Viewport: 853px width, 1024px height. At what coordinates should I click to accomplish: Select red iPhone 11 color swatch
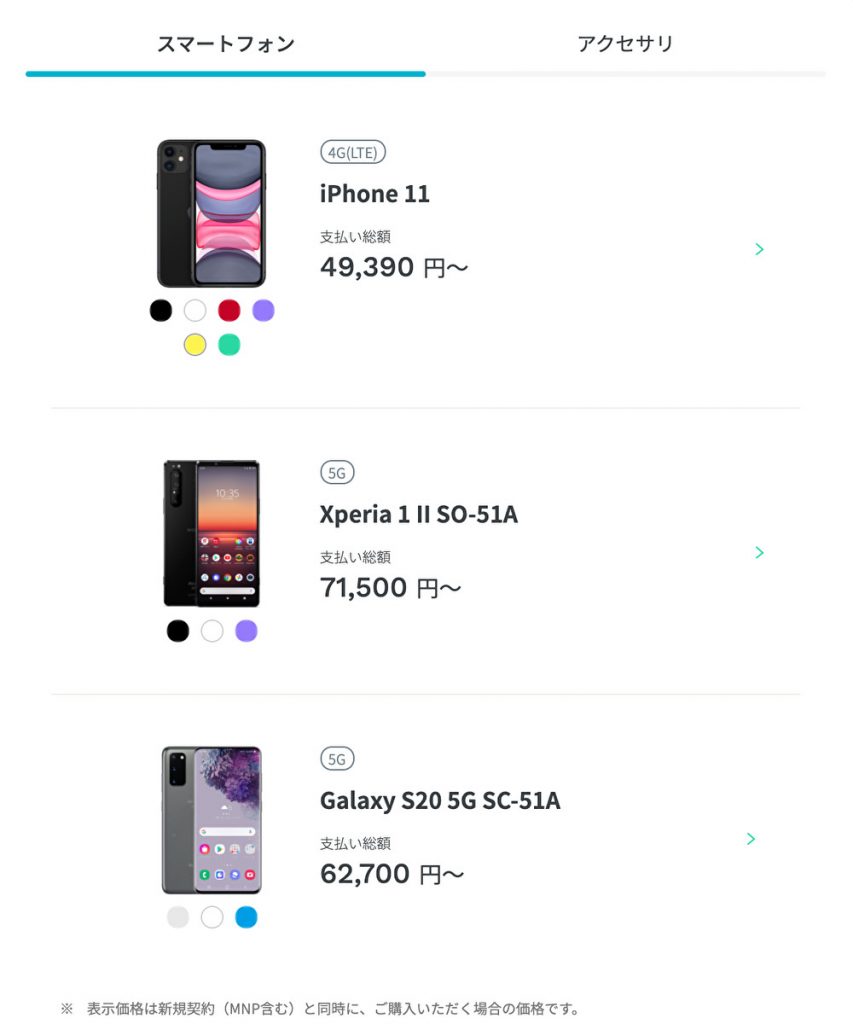229,310
